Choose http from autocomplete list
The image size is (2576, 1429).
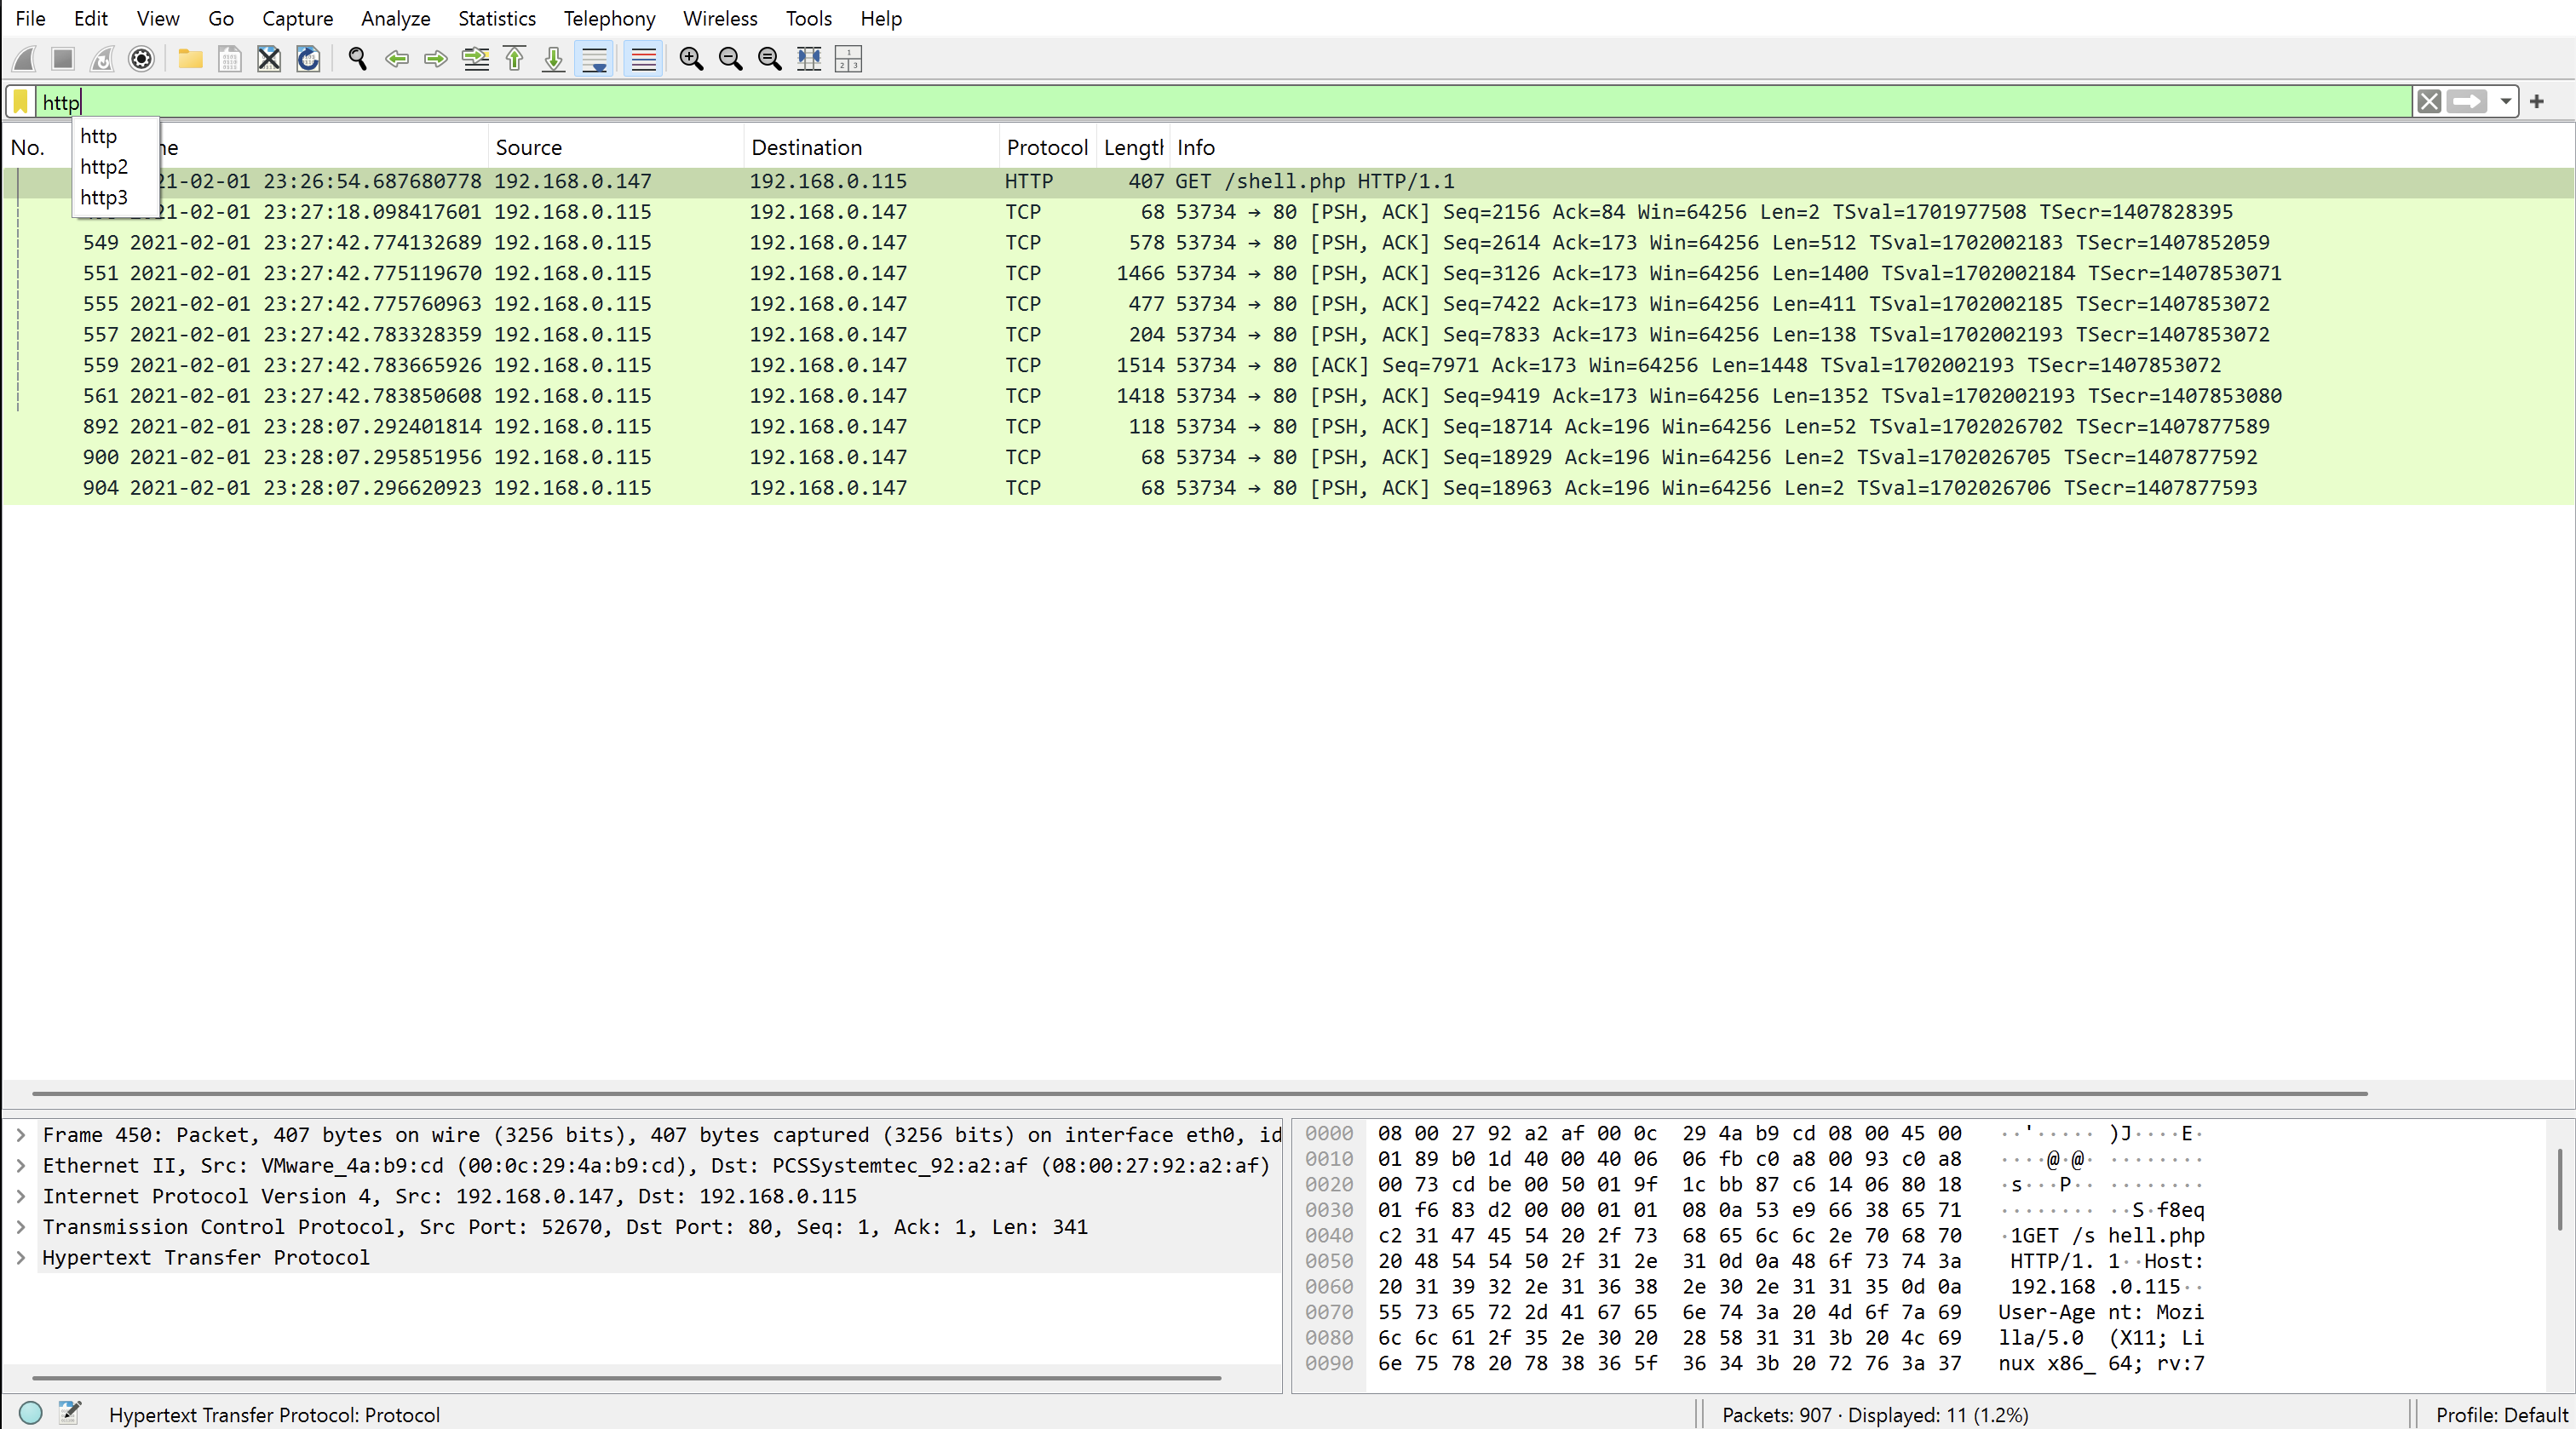pyautogui.click(x=116, y=136)
